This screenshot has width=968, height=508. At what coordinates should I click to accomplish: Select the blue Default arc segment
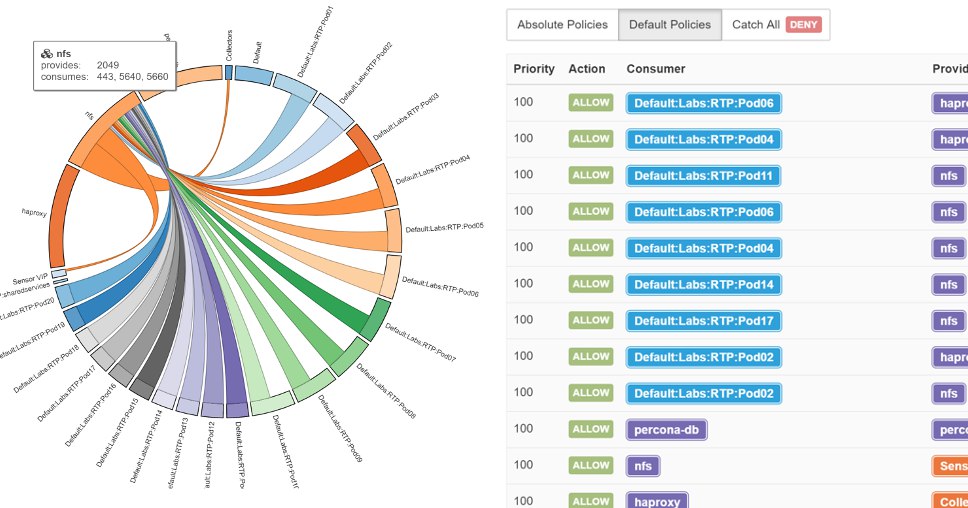point(253,75)
